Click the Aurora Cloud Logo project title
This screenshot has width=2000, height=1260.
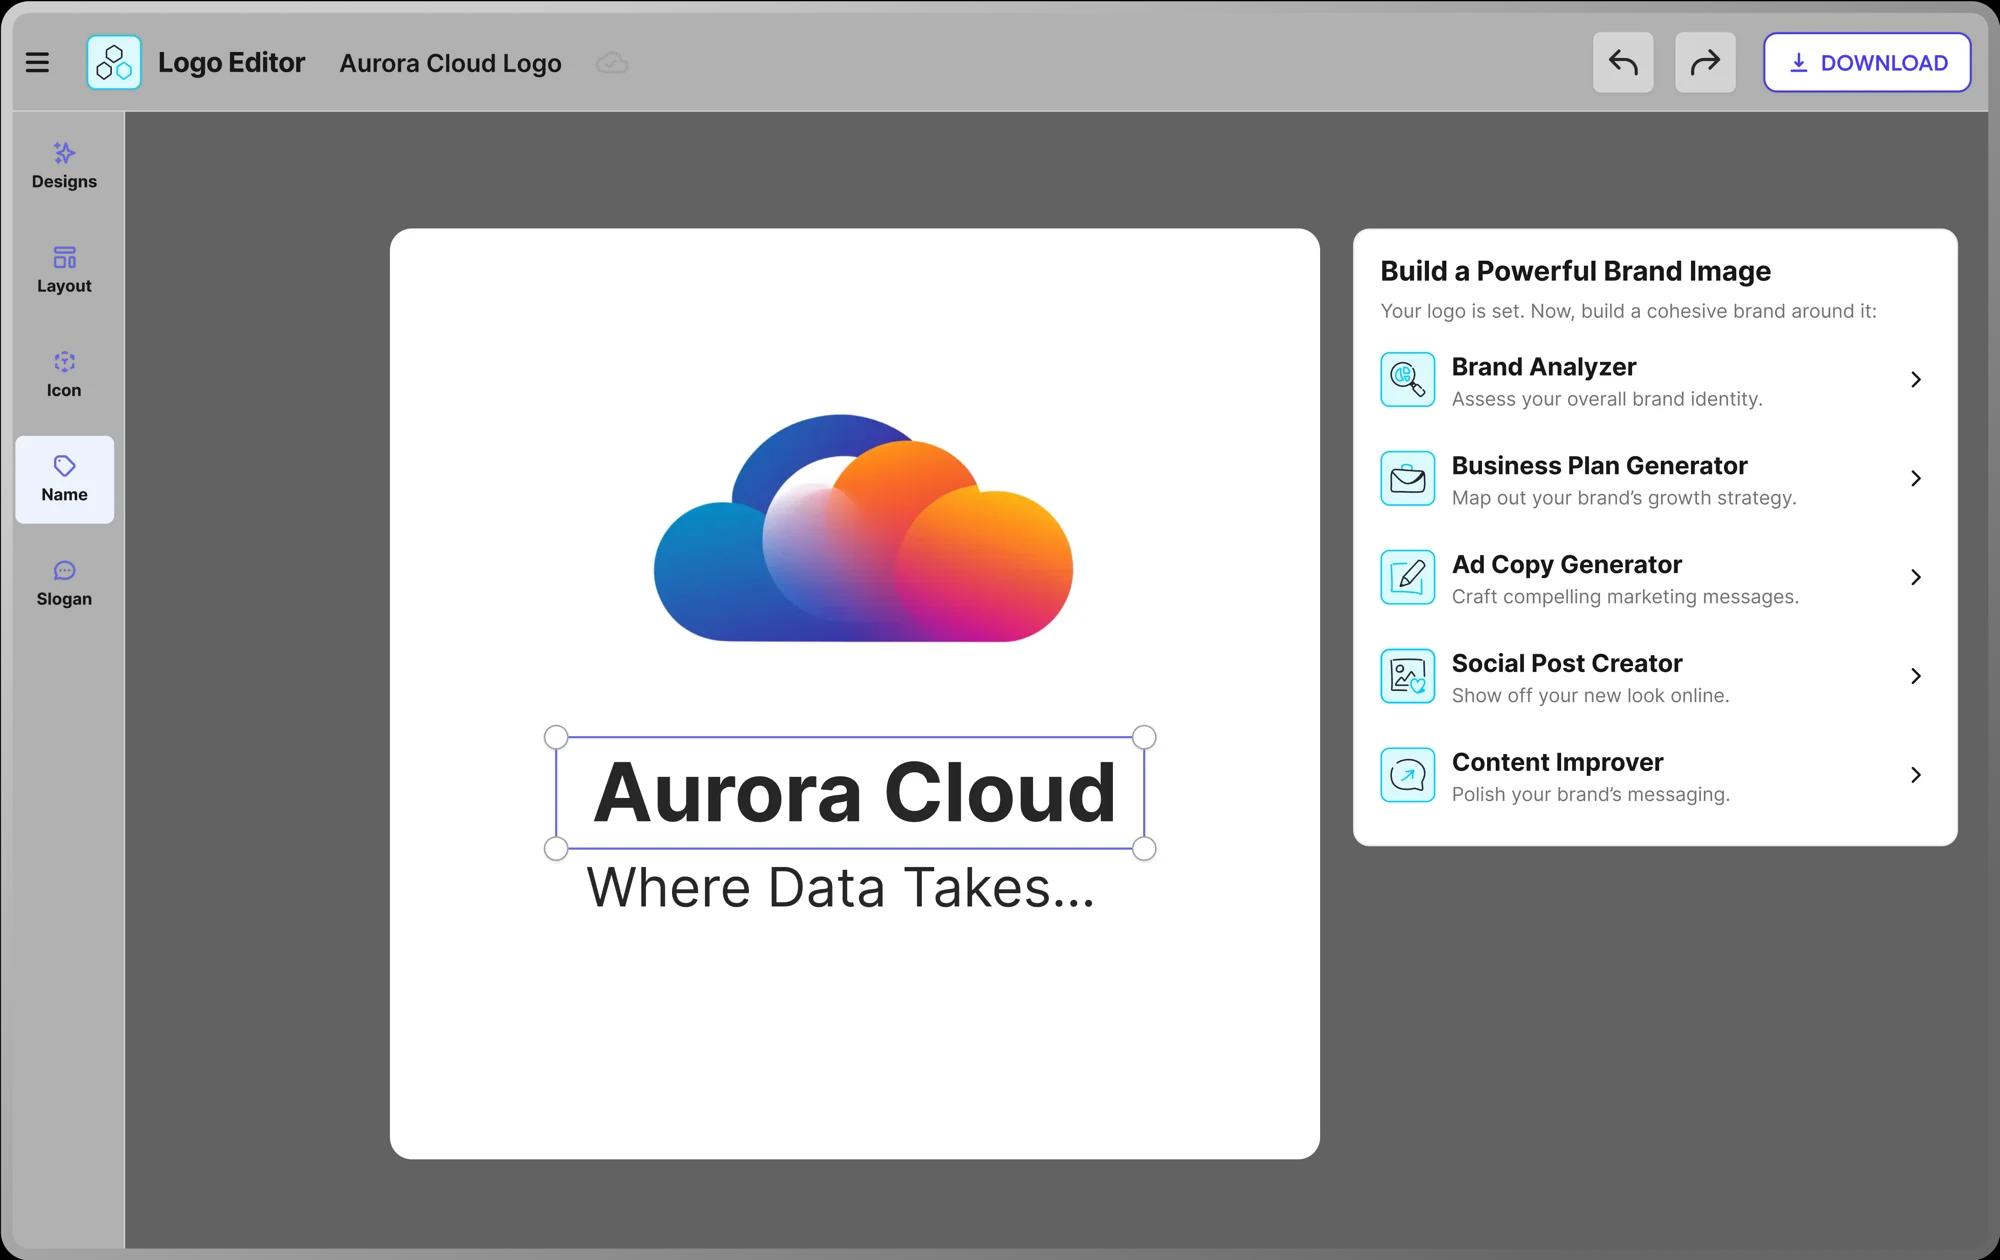point(450,64)
